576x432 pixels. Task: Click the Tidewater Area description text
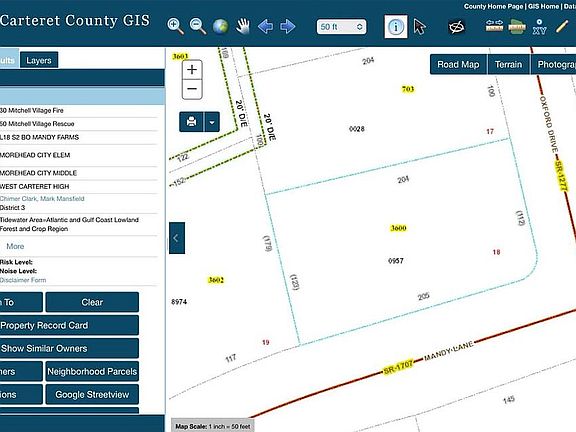(x=69, y=224)
